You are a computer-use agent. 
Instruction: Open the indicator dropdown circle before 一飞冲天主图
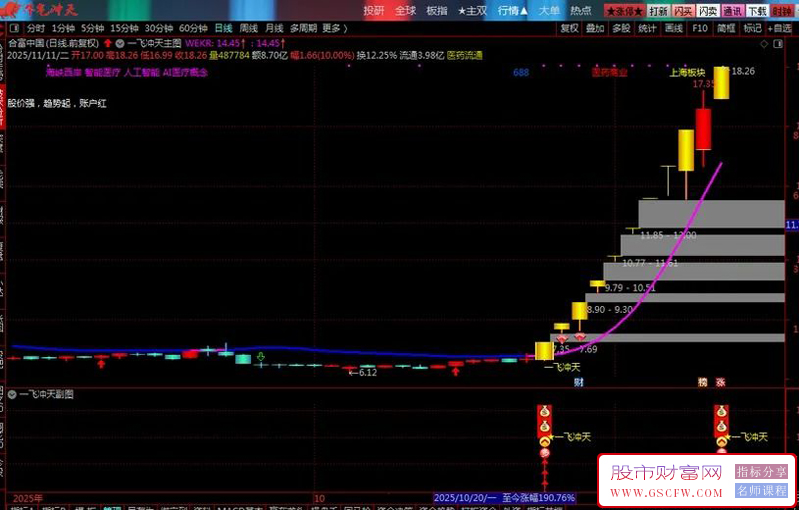[x=120, y=43]
